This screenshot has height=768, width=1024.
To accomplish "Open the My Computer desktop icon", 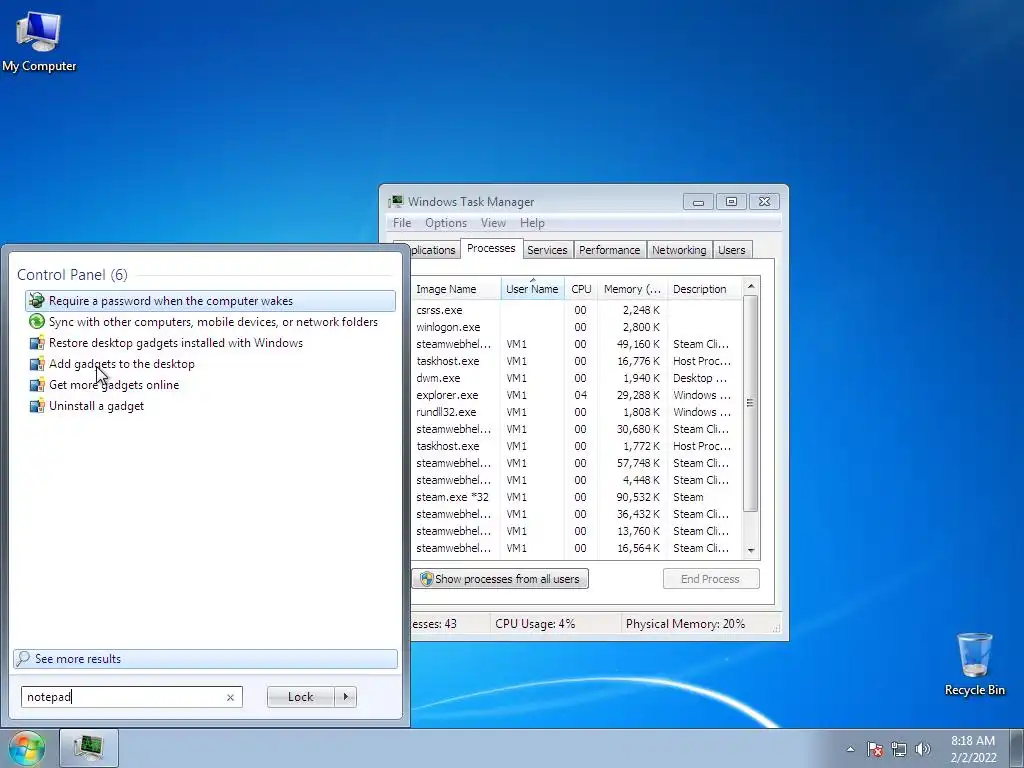I will 39,42.
